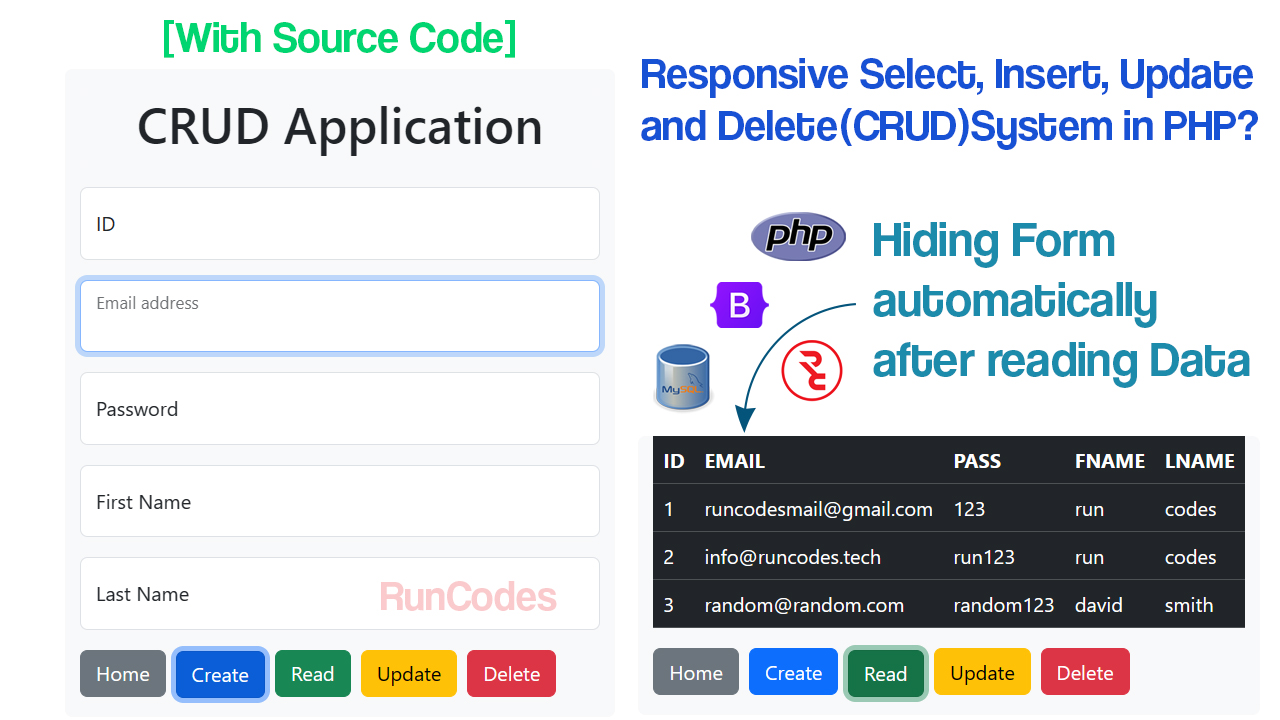Click the ID input field
This screenshot has width=1280, height=720.
click(339, 224)
